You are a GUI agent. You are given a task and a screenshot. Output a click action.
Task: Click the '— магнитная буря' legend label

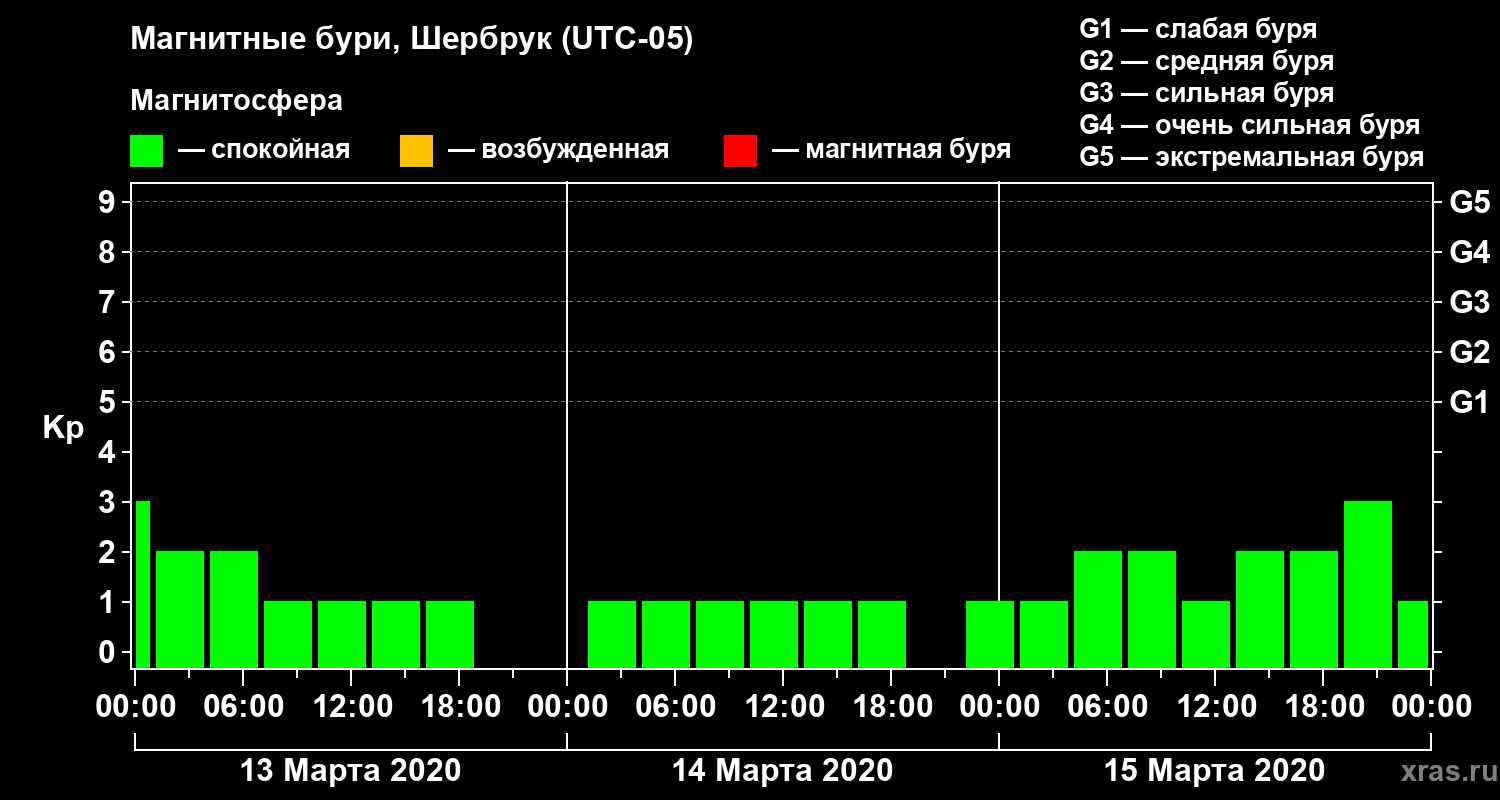891,150
